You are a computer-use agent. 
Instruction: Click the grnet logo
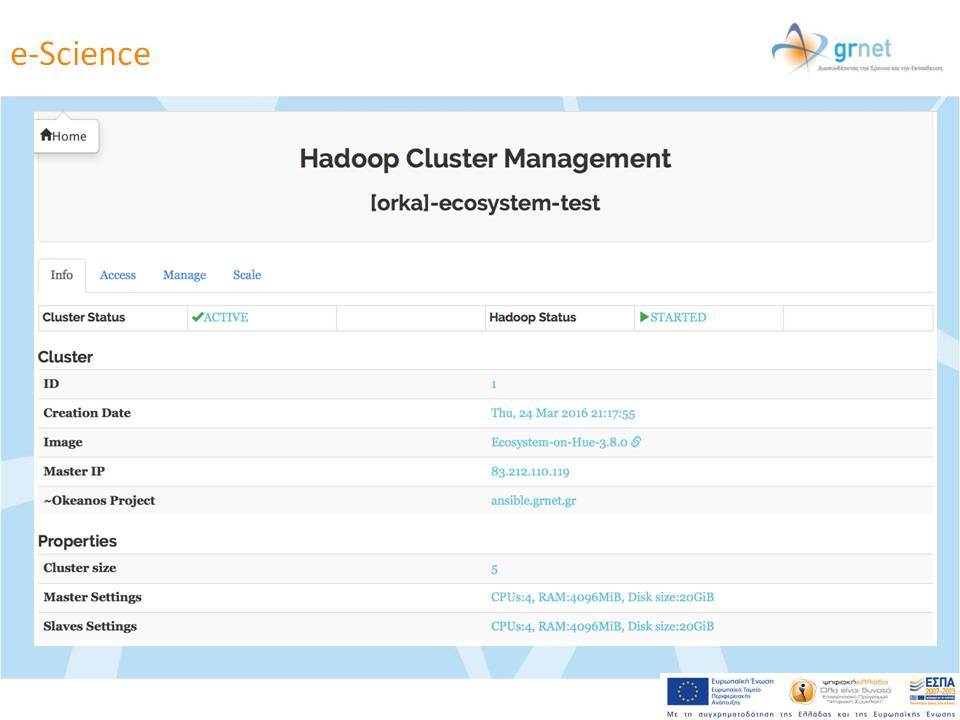(857, 50)
